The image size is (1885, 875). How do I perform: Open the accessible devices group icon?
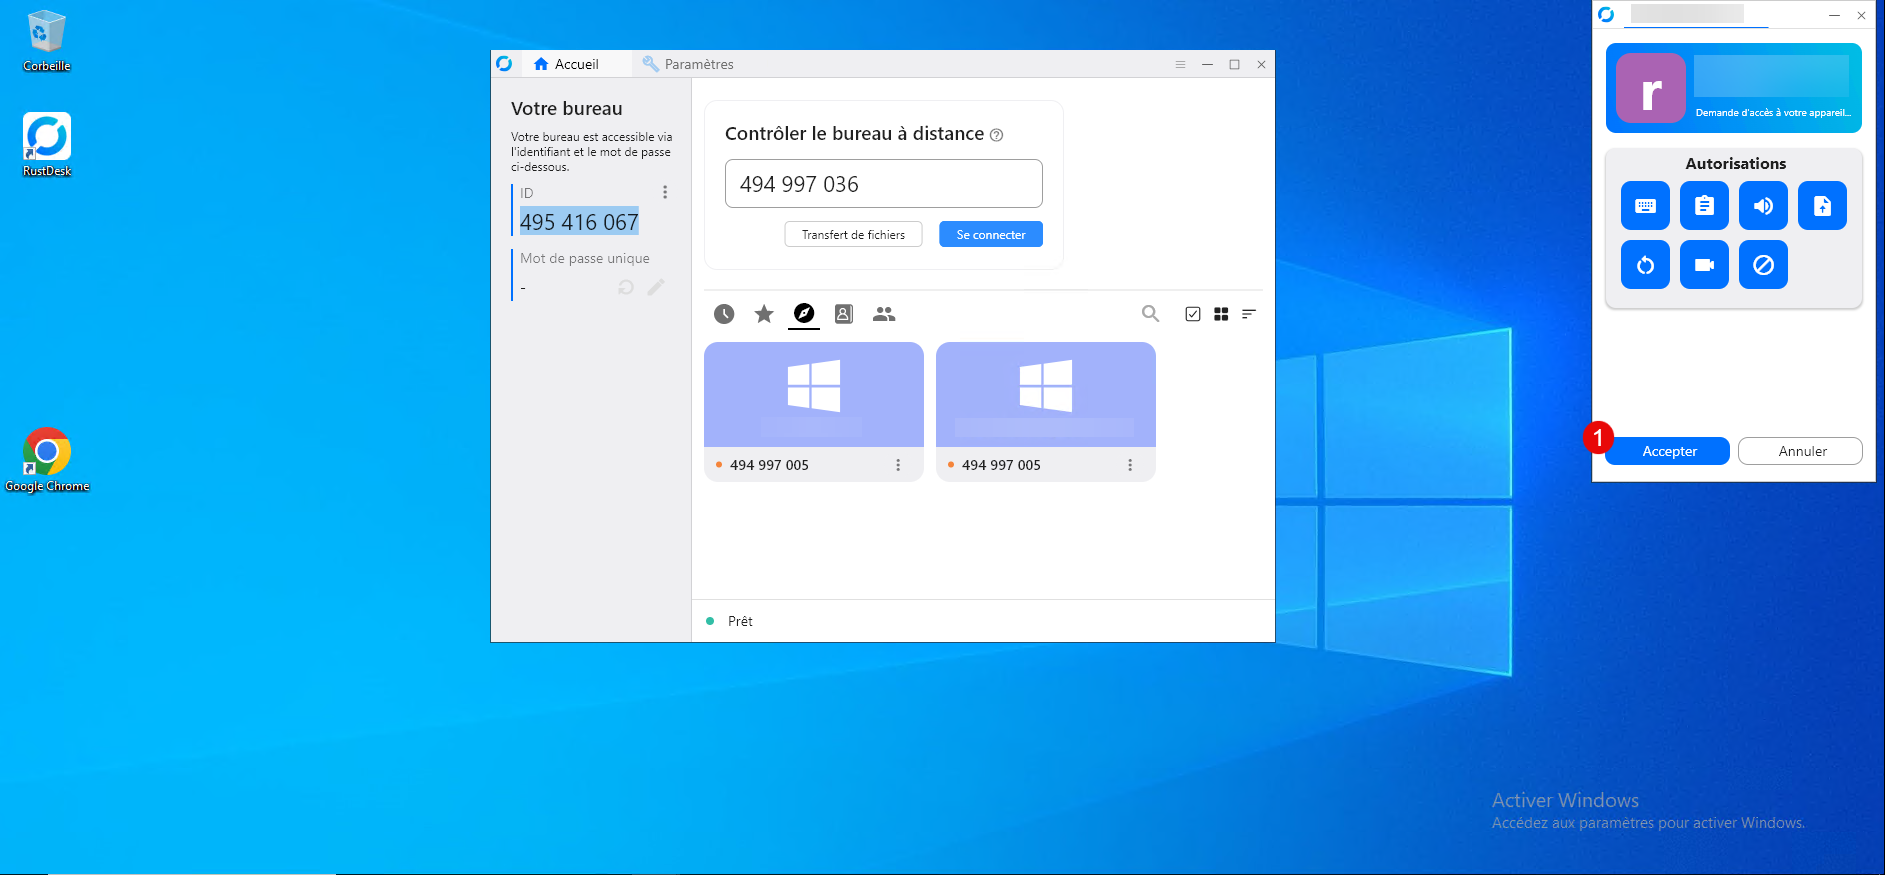point(884,314)
